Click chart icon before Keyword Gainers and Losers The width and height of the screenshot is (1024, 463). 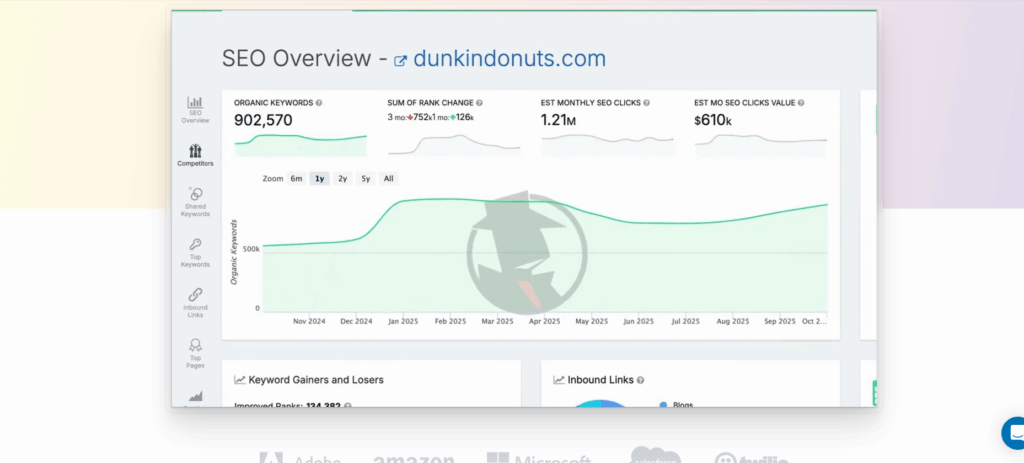point(240,380)
